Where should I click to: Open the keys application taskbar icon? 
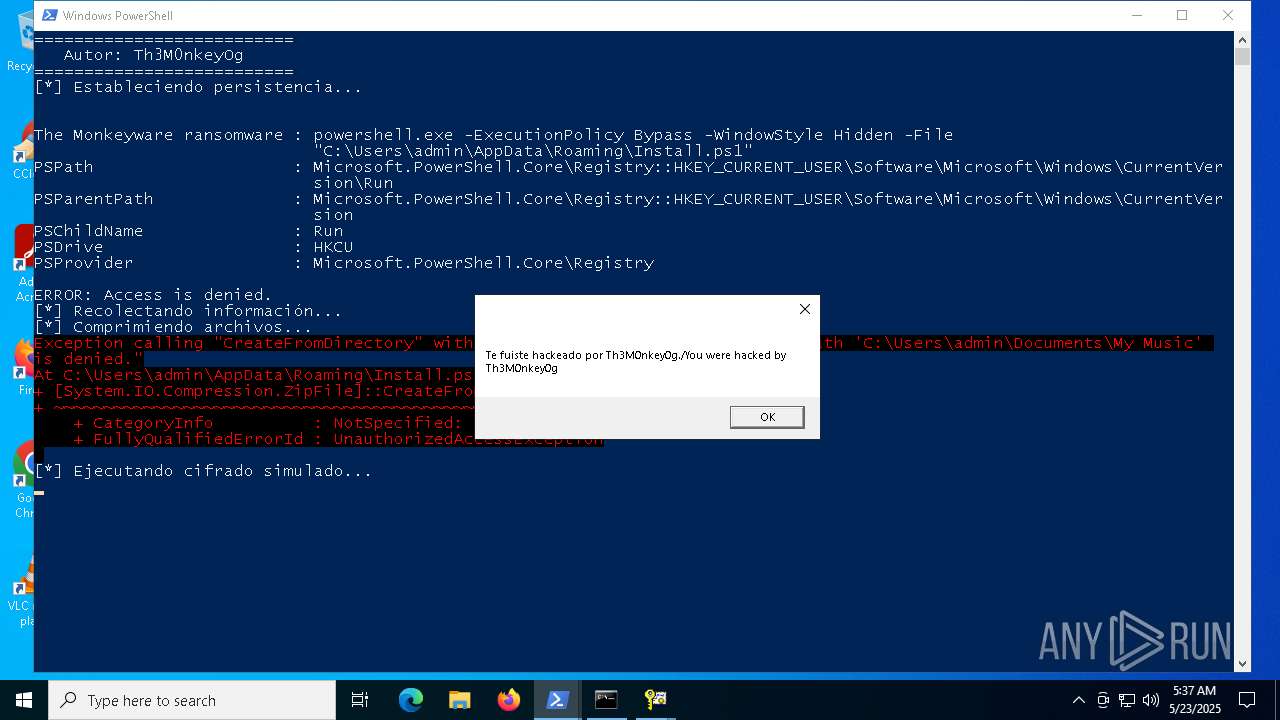pos(655,700)
